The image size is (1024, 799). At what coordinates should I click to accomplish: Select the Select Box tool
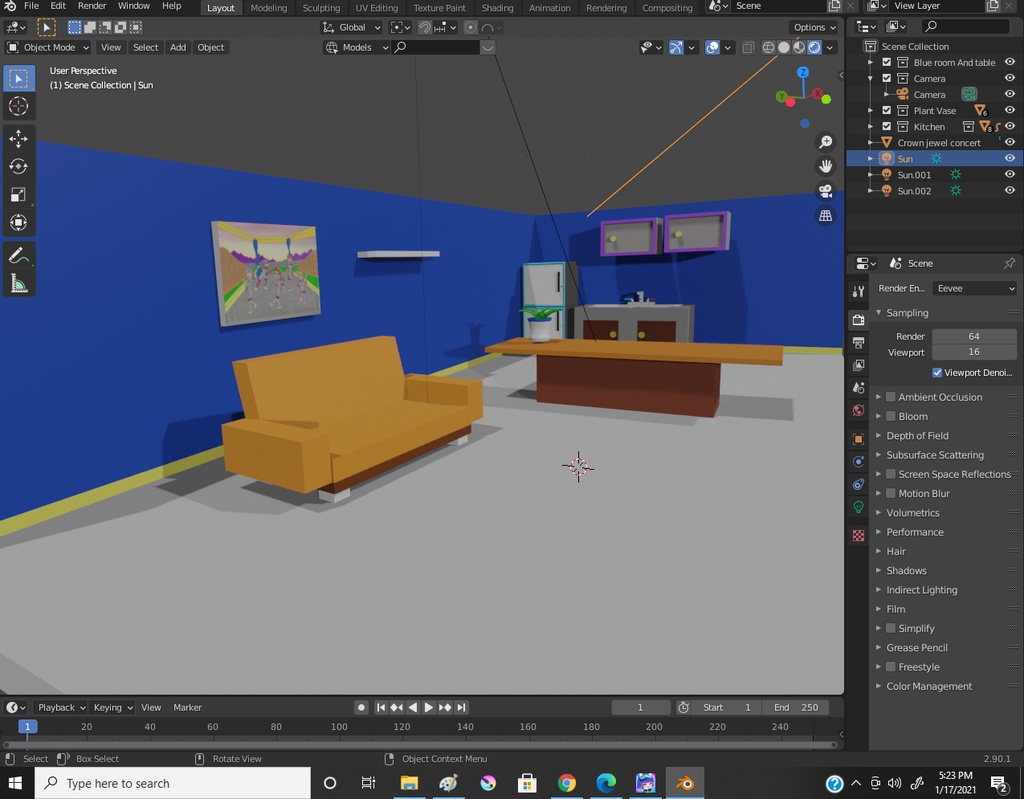pos(18,78)
